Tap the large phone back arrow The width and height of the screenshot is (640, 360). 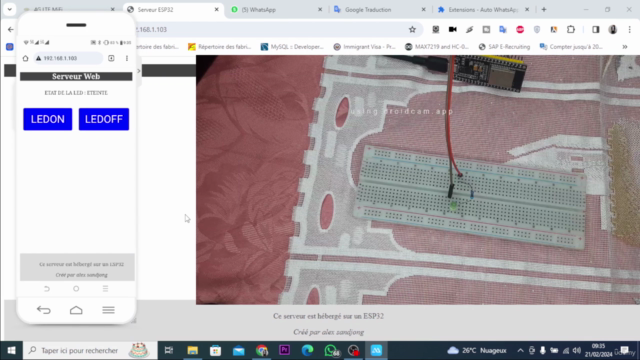pyautogui.click(x=44, y=310)
